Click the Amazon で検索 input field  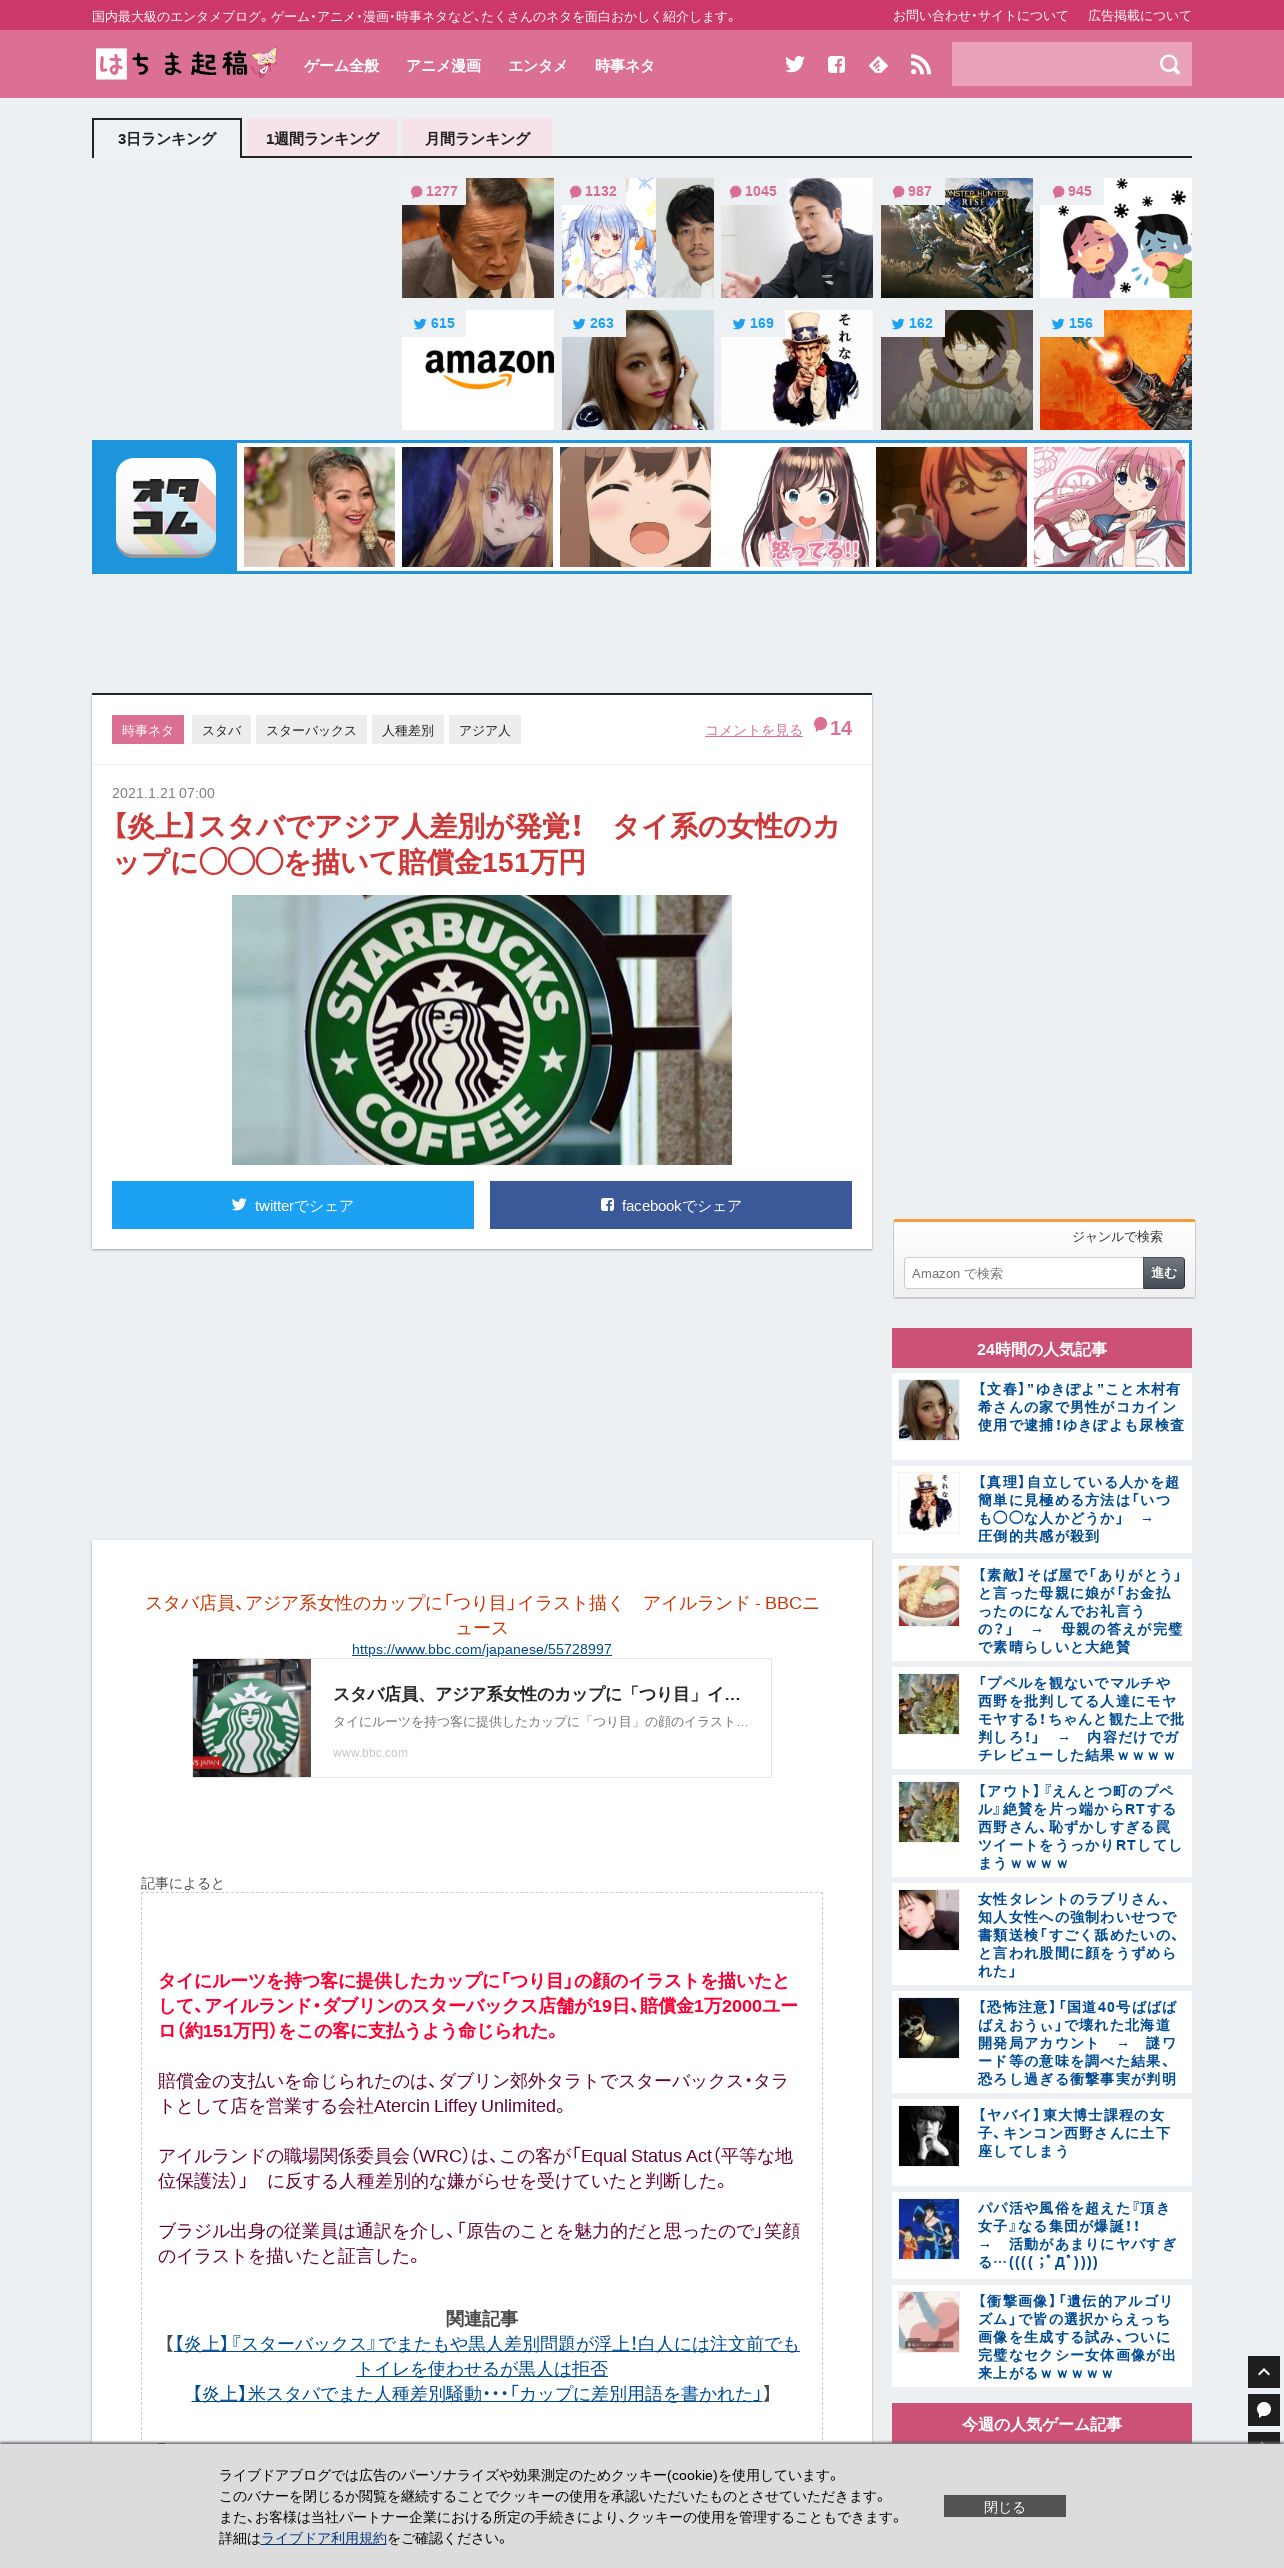1024,1273
